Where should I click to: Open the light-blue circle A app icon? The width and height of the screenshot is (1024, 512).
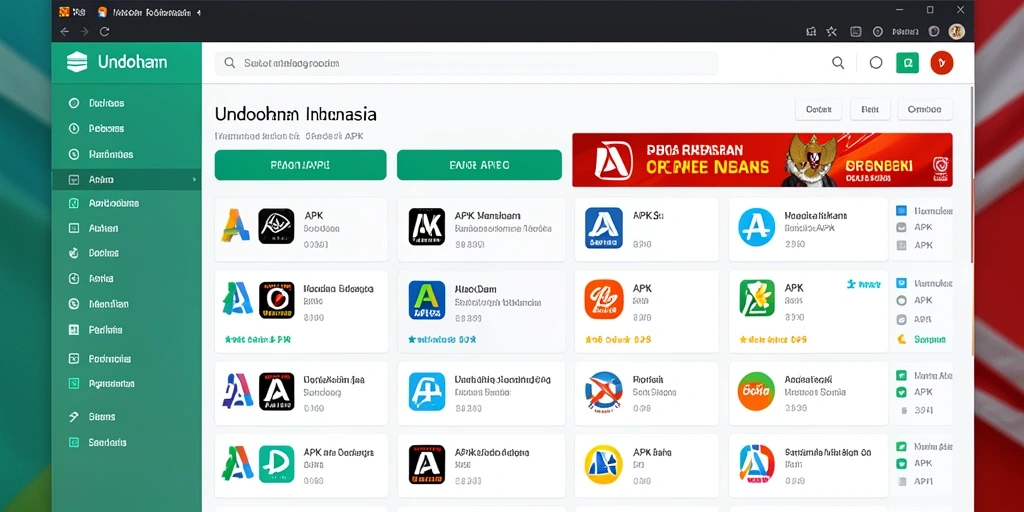pos(756,227)
